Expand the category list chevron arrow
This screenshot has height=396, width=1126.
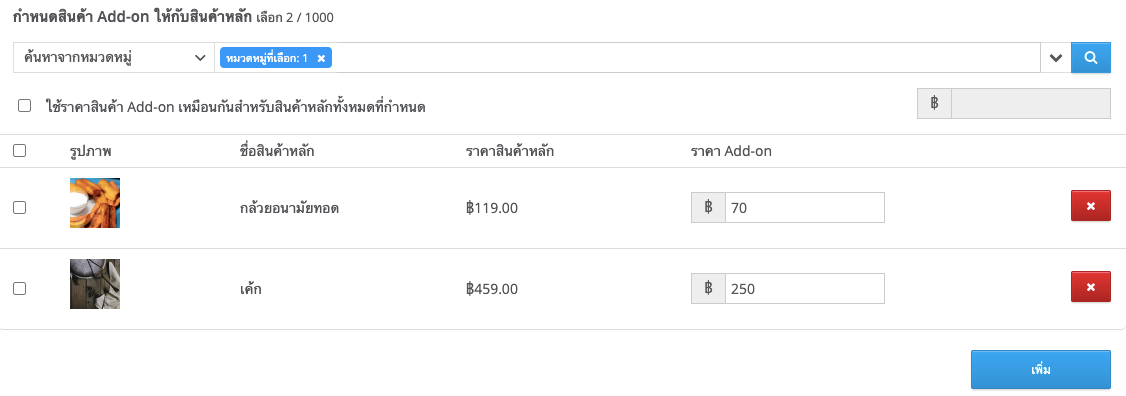click(1056, 58)
